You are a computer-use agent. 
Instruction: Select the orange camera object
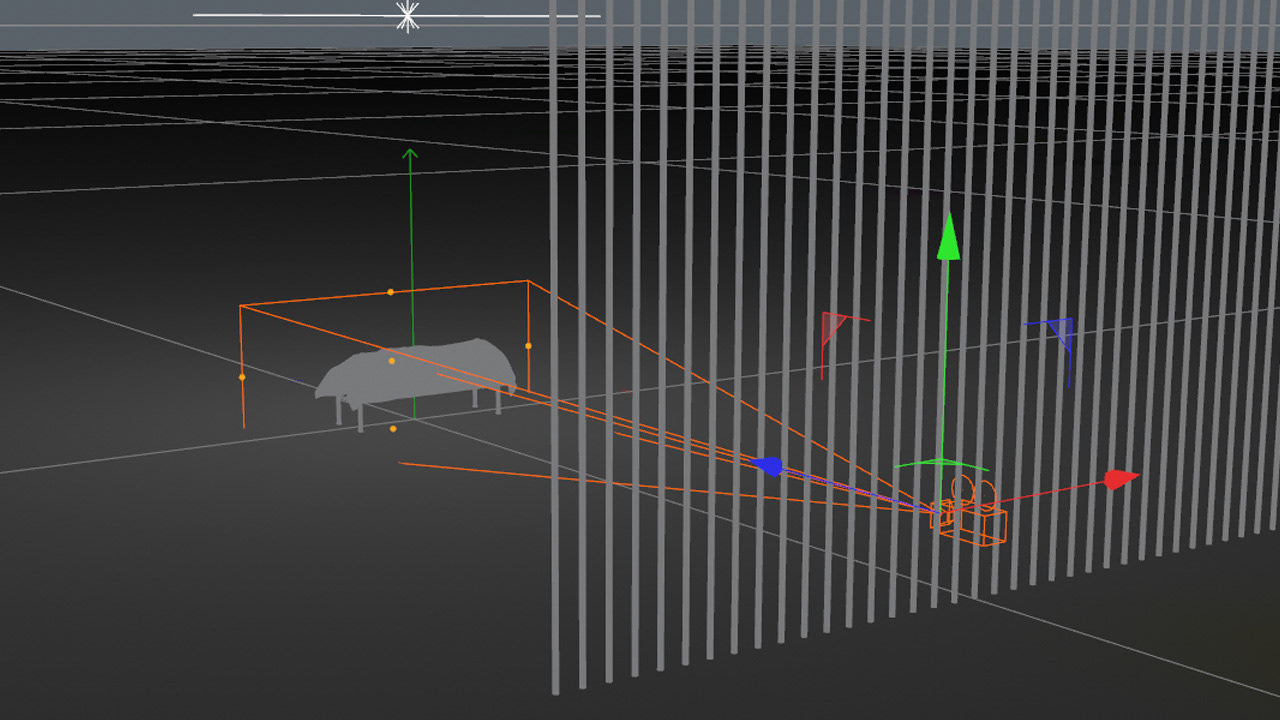pyautogui.click(x=969, y=512)
